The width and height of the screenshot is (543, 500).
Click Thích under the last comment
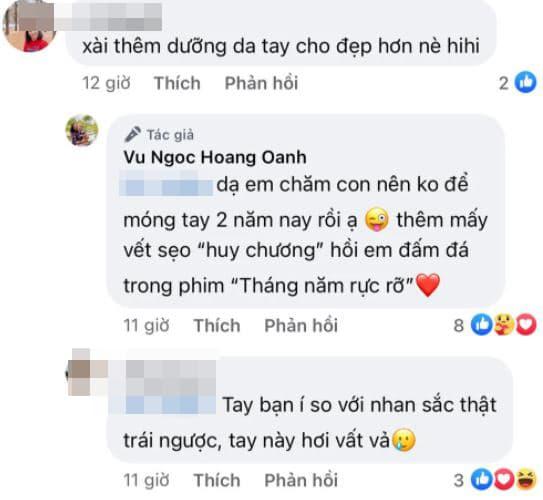(217, 480)
